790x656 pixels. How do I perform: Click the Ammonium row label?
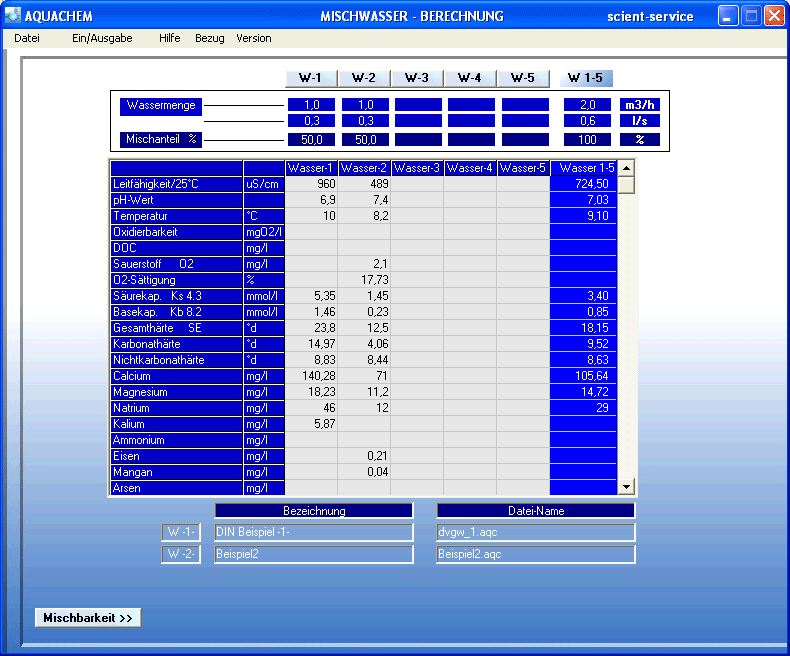pyautogui.click(x=176, y=440)
